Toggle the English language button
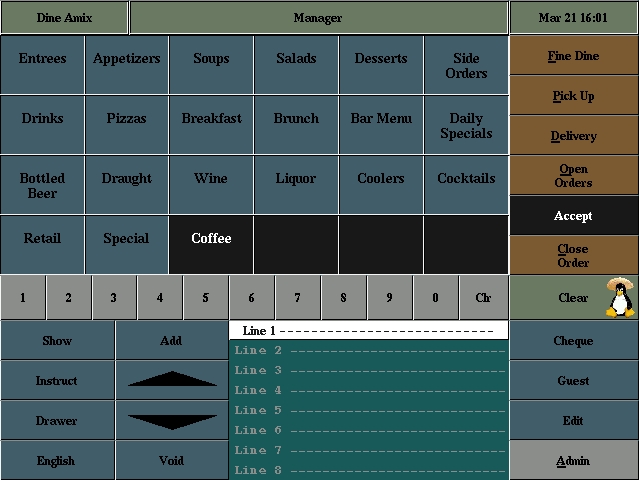 click(x=57, y=460)
